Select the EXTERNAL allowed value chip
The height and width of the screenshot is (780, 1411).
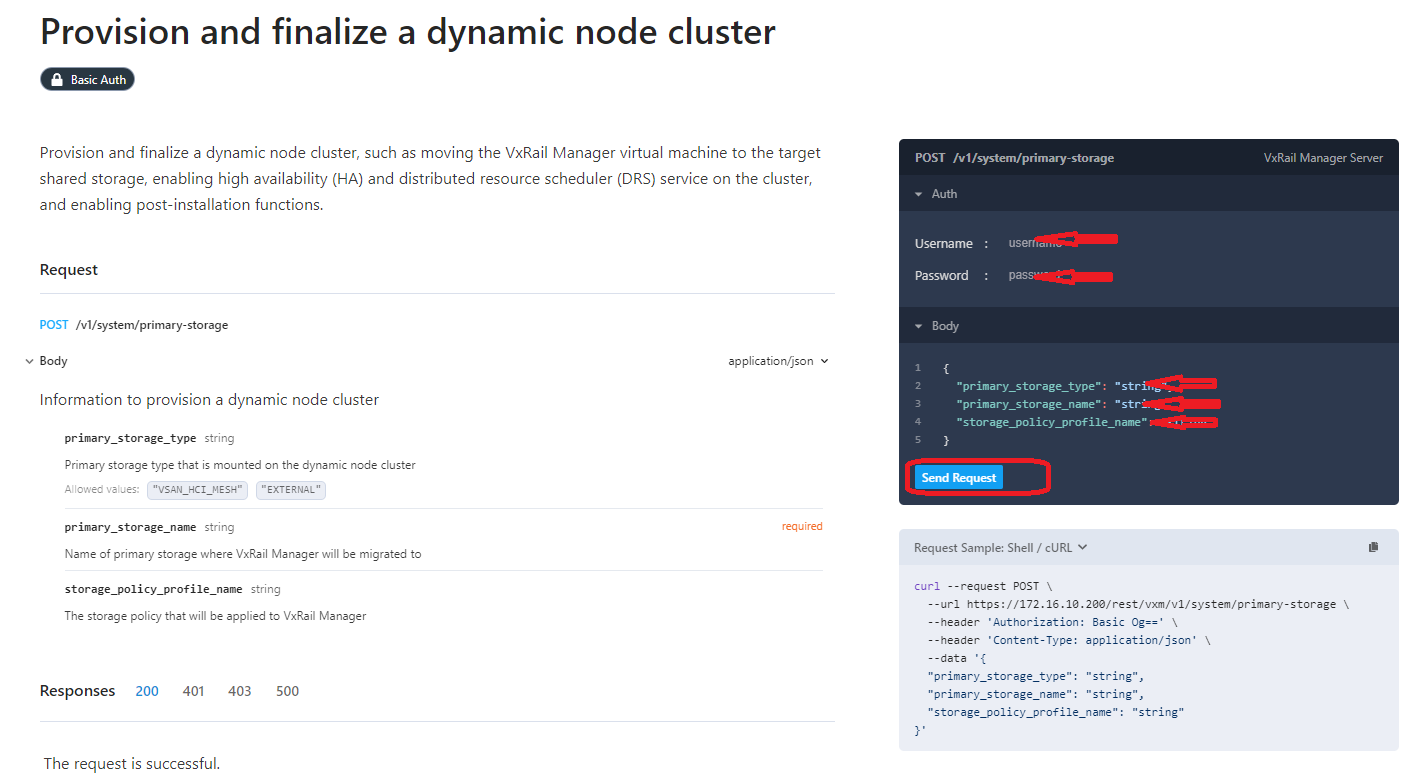coord(290,489)
